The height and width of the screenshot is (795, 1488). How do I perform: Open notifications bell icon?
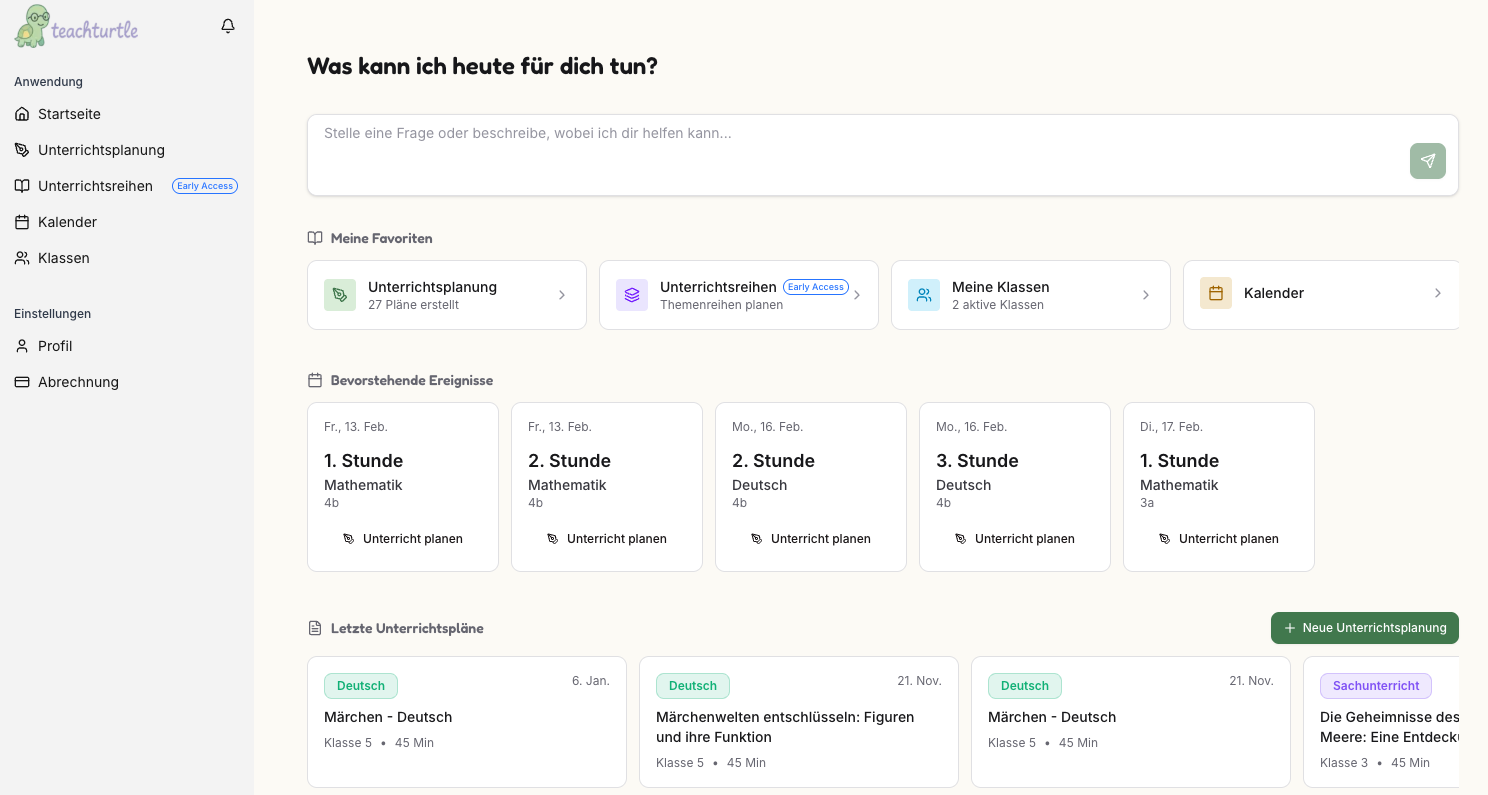tap(228, 26)
